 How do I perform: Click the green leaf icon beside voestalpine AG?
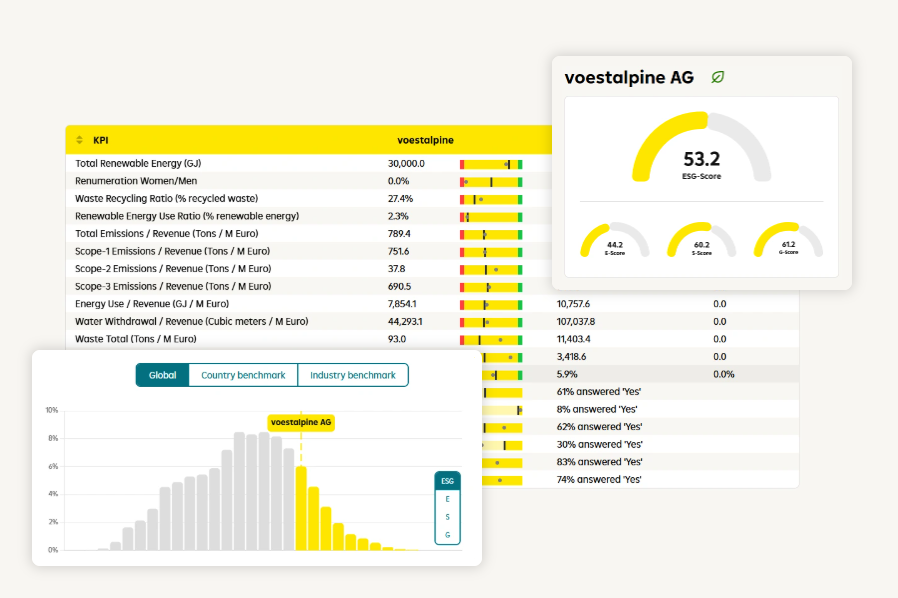(x=718, y=77)
